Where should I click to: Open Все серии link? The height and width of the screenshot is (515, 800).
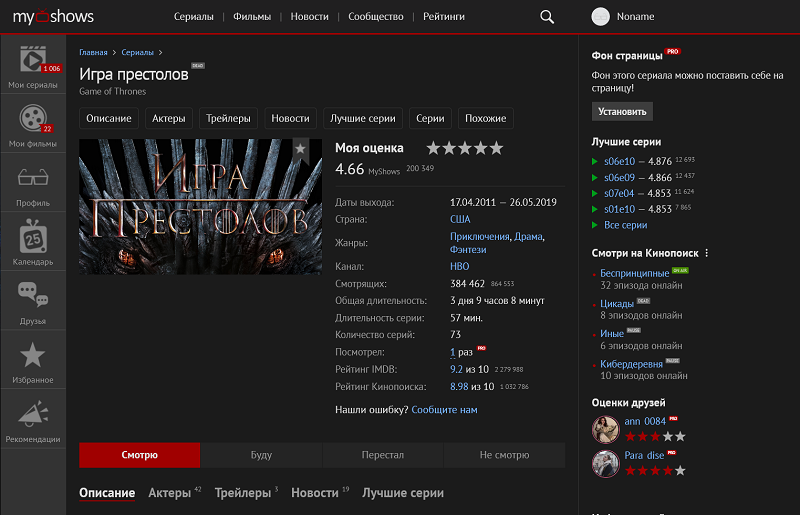[626, 225]
